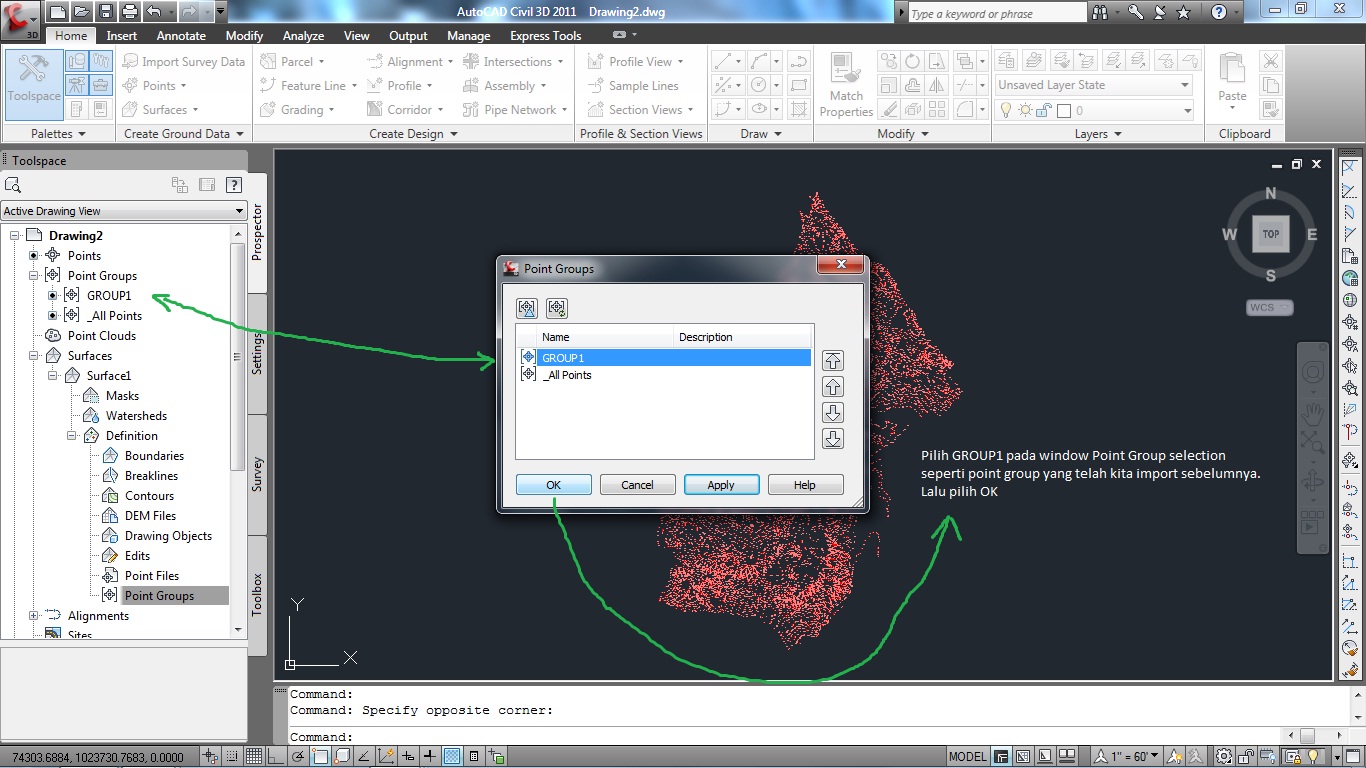Click the layer freeze sun icon

[1026, 110]
